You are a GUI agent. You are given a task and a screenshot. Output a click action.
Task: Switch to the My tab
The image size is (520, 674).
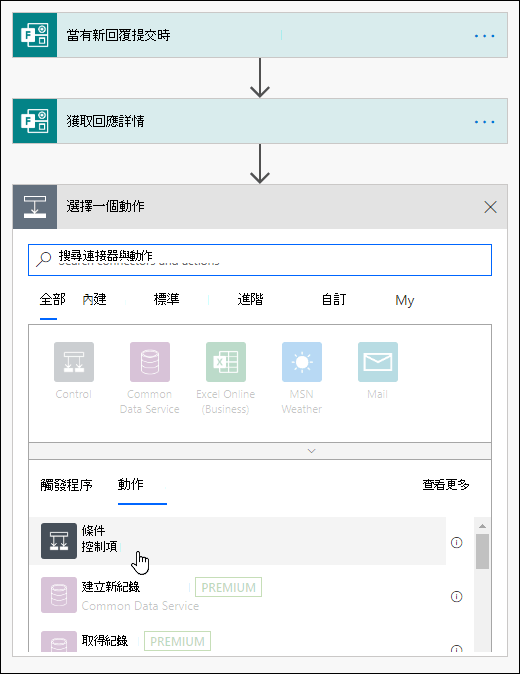click(x=404, y=300)
